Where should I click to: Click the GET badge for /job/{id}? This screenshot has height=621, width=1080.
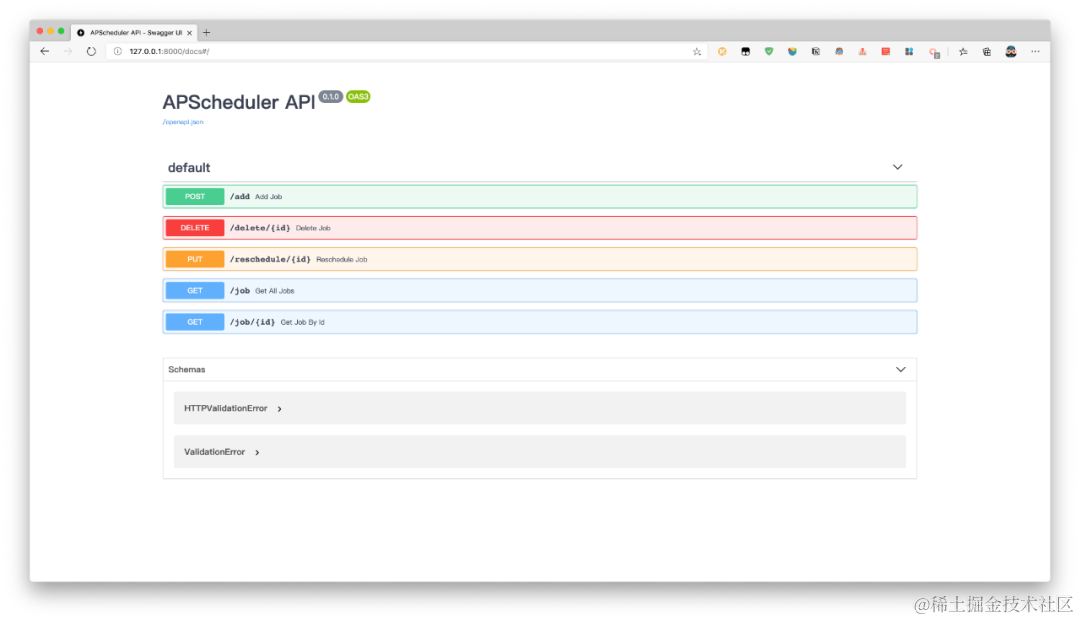pos(195,322)
